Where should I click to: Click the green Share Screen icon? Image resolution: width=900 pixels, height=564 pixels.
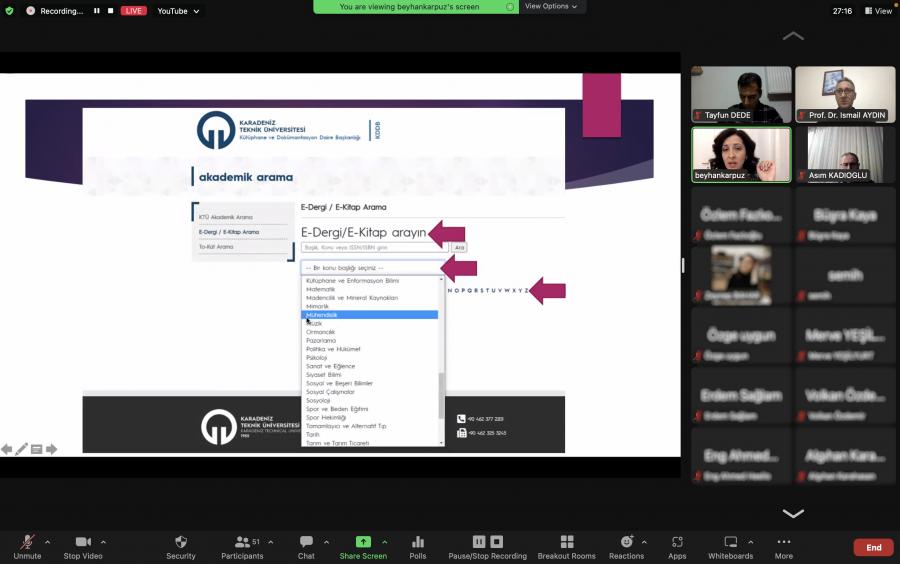click(x=363, y=542)
